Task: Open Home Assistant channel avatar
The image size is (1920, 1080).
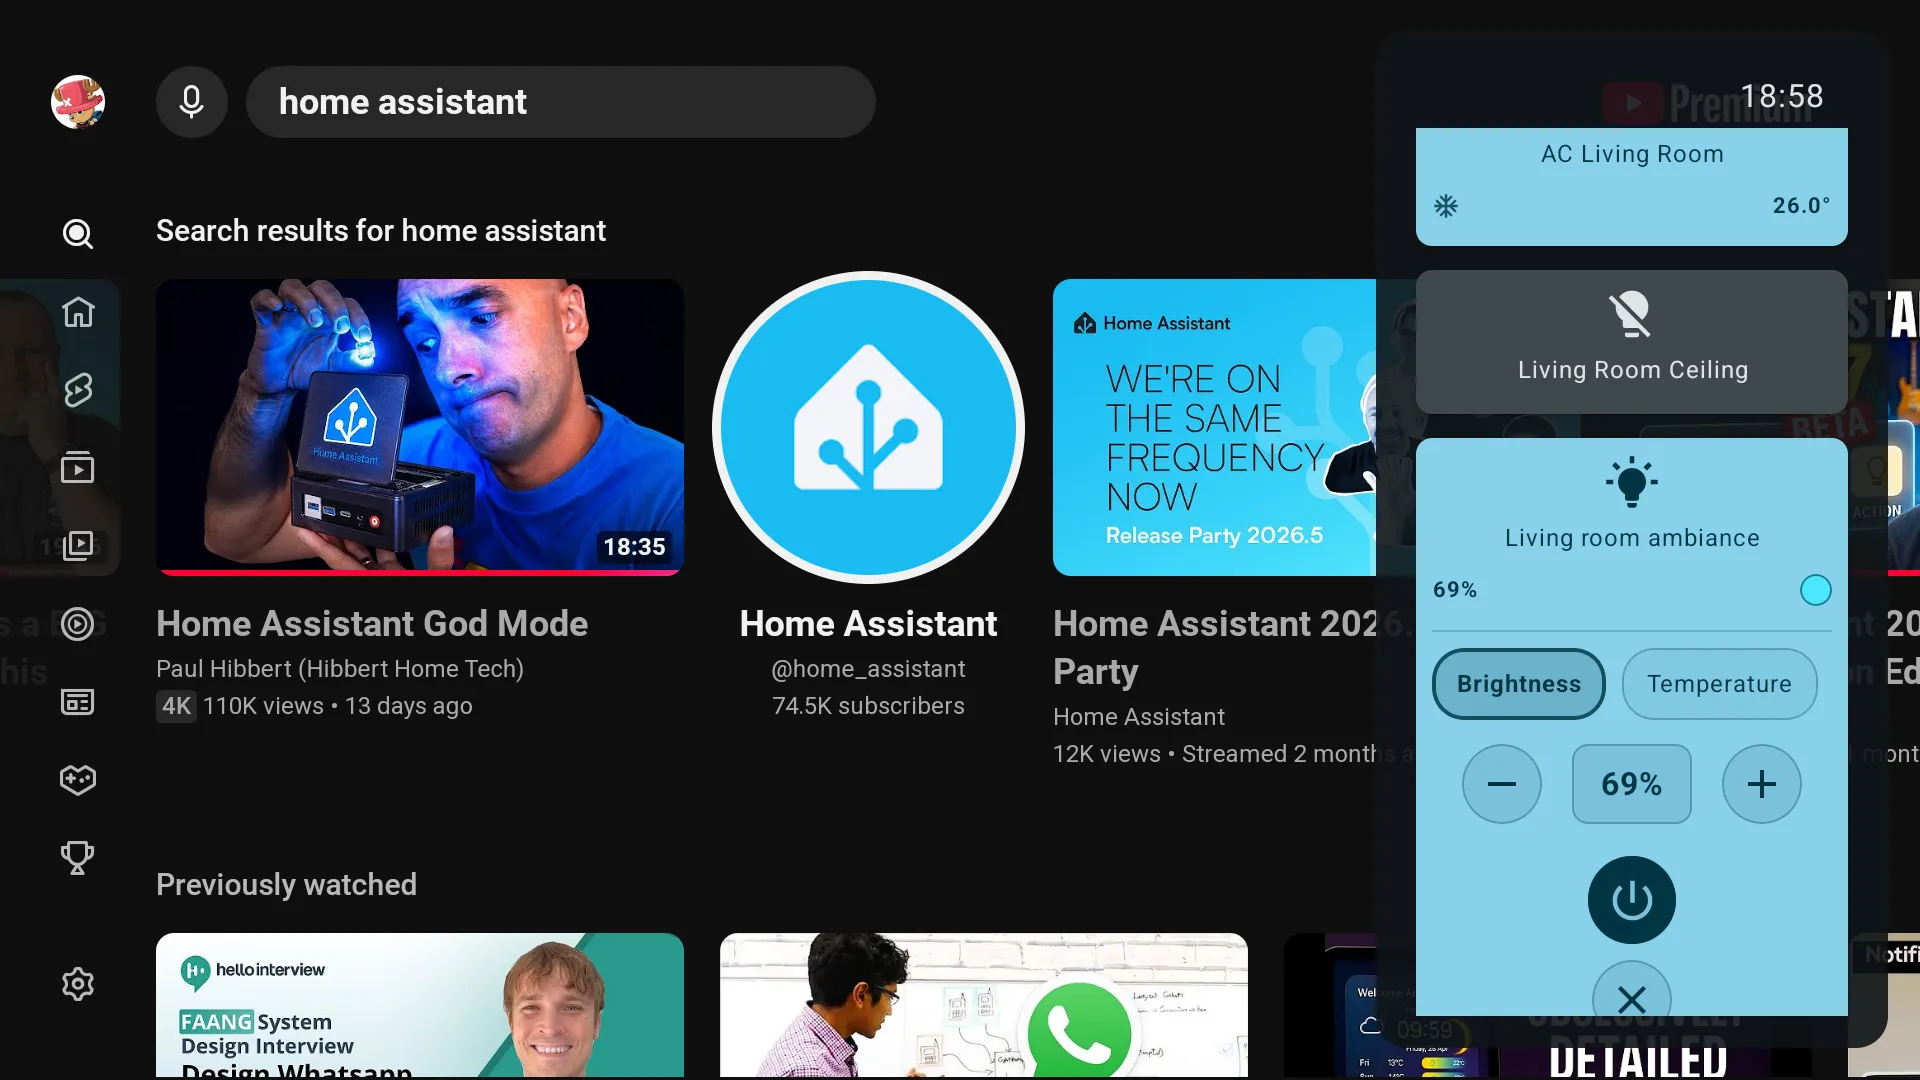Action: tap(868, 427)
